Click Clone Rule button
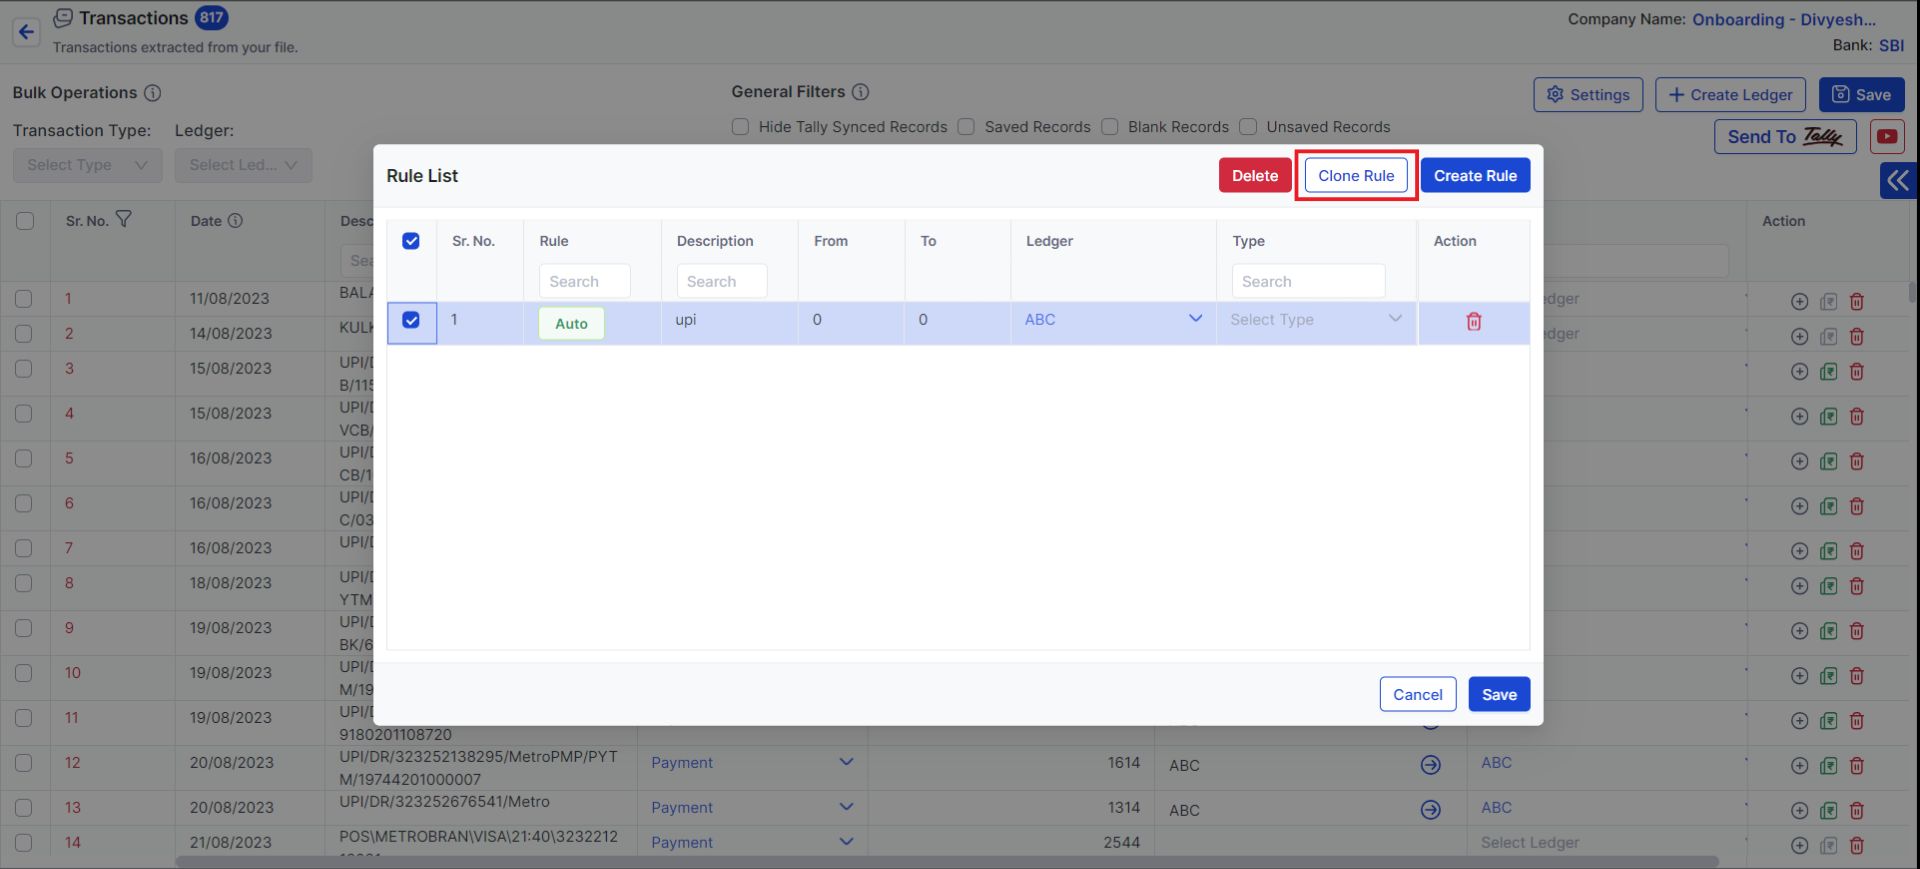 point(1356,175)
